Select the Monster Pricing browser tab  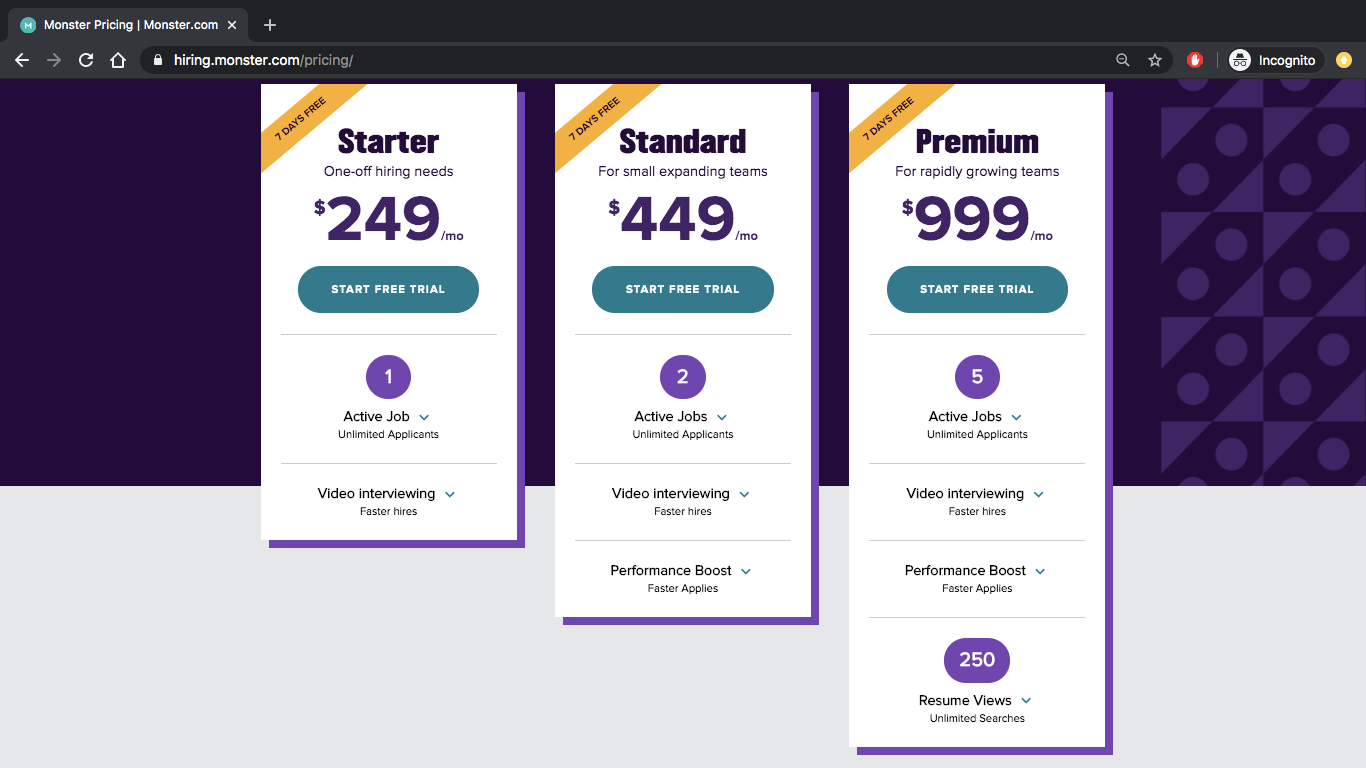click(x=128, y=25)
